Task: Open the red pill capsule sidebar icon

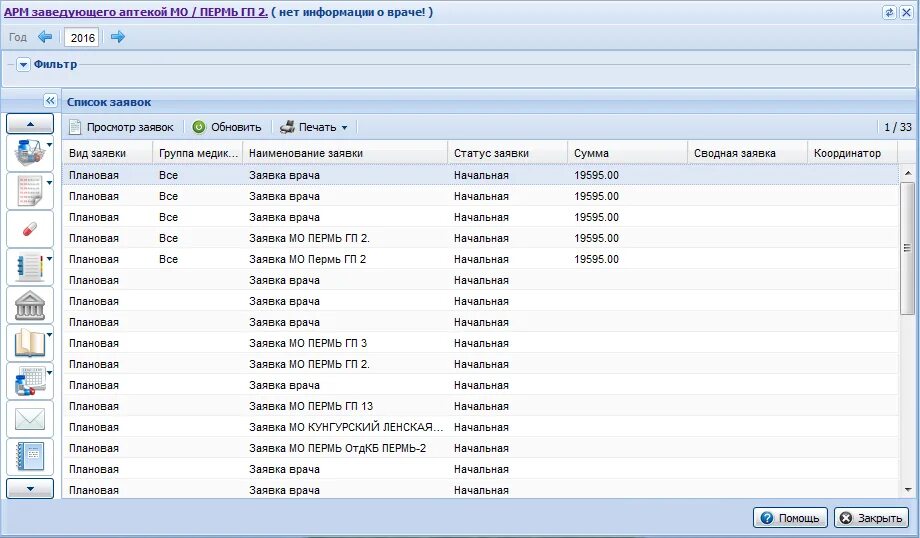Action: (x=30, y=228)
